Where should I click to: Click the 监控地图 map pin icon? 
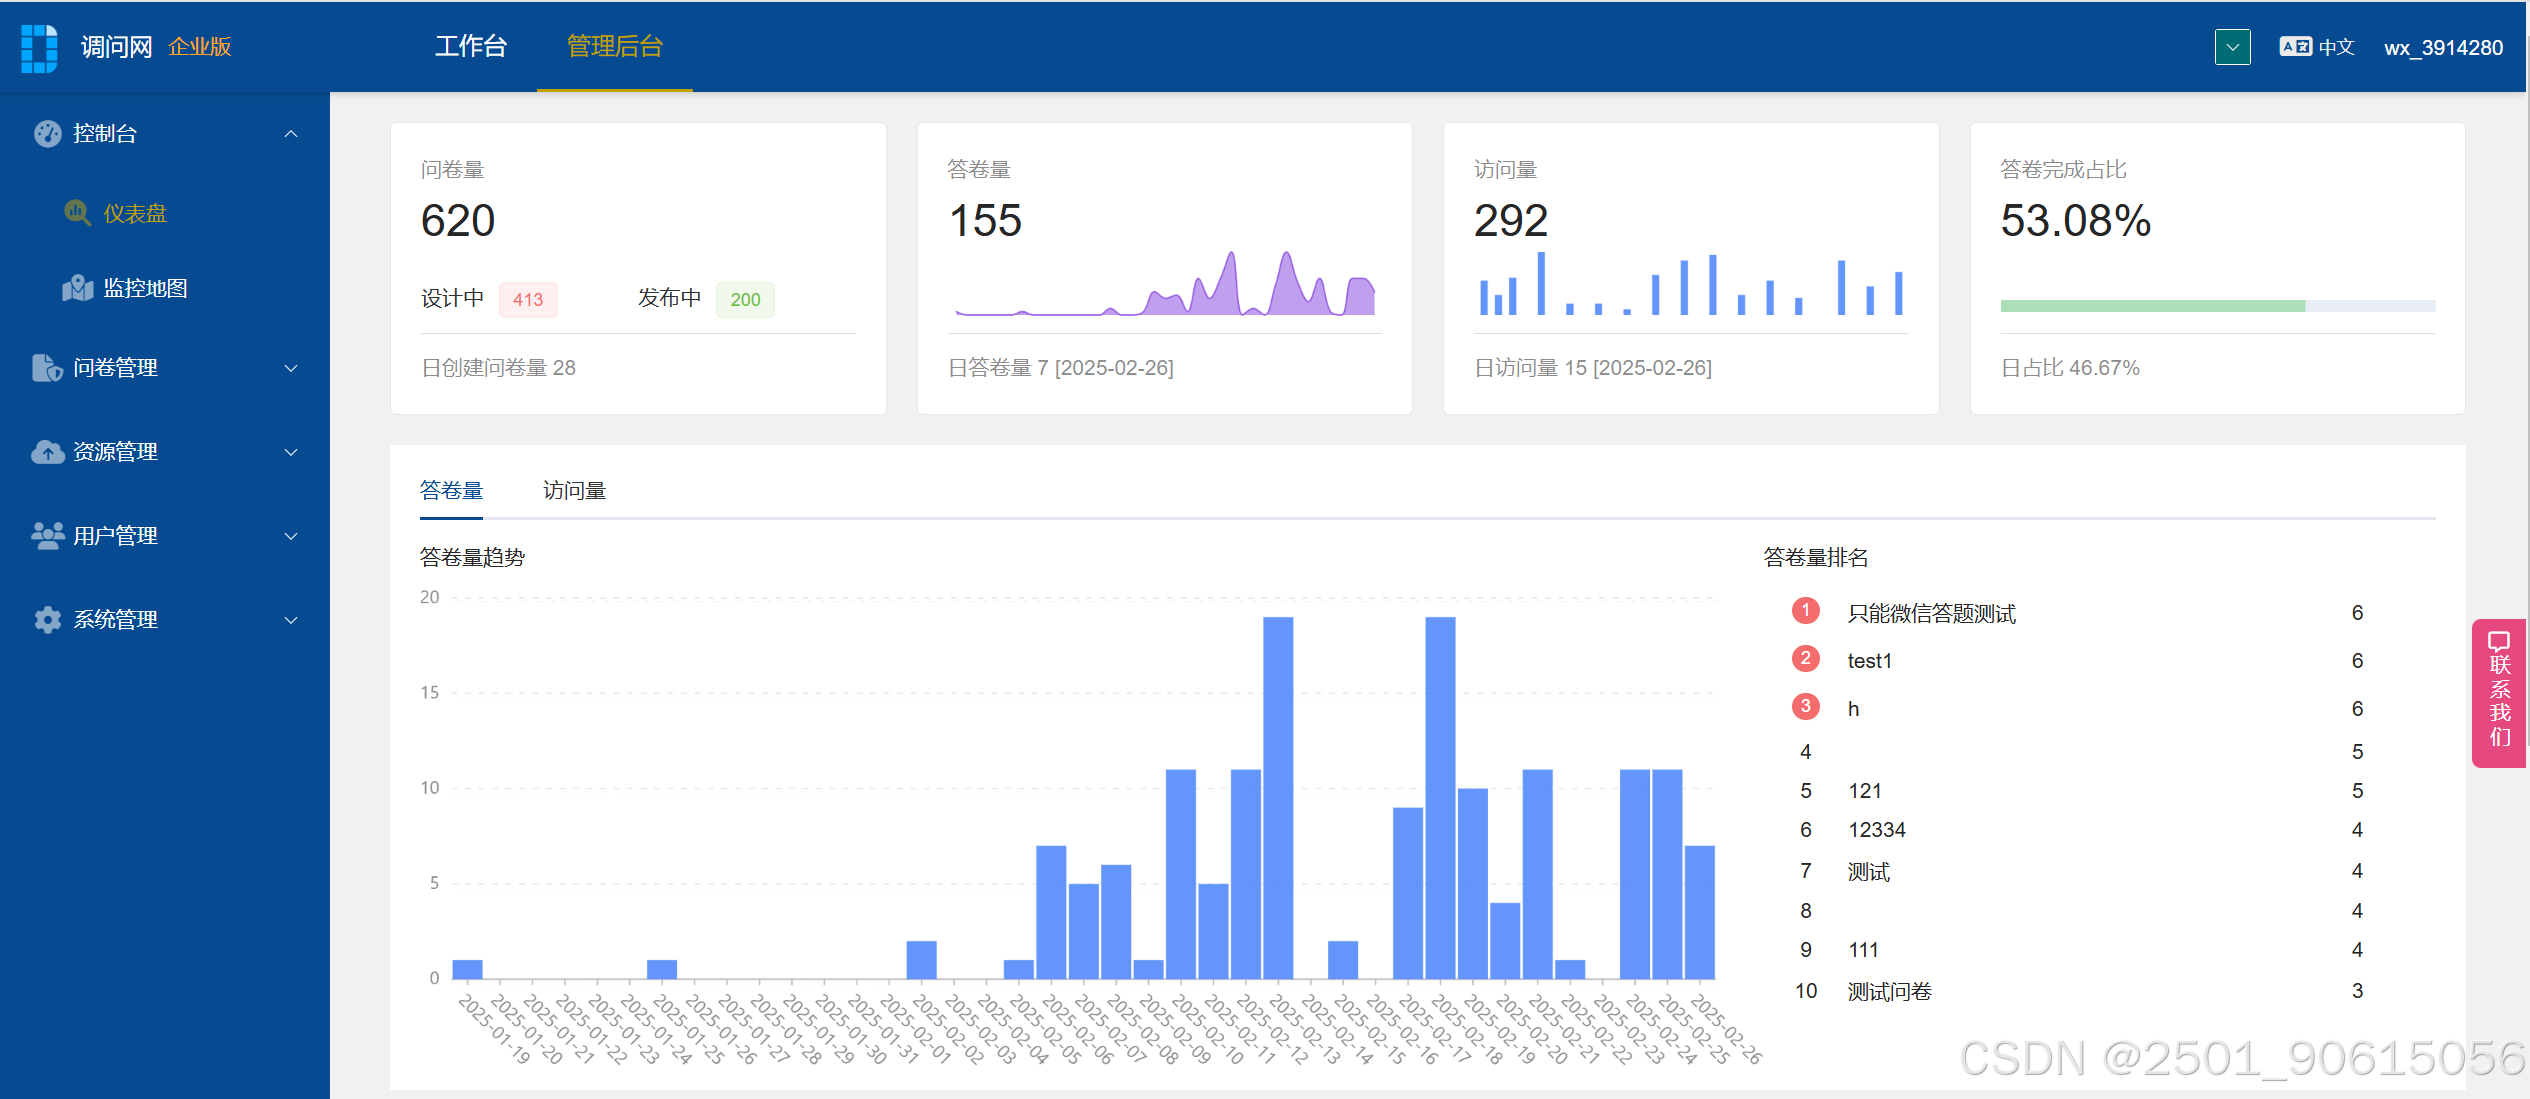click(x=77, y=288)
